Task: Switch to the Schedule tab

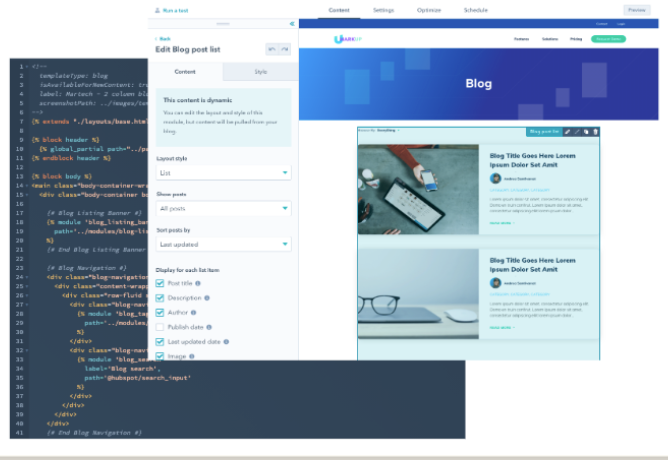Action: tap(476, 10)
